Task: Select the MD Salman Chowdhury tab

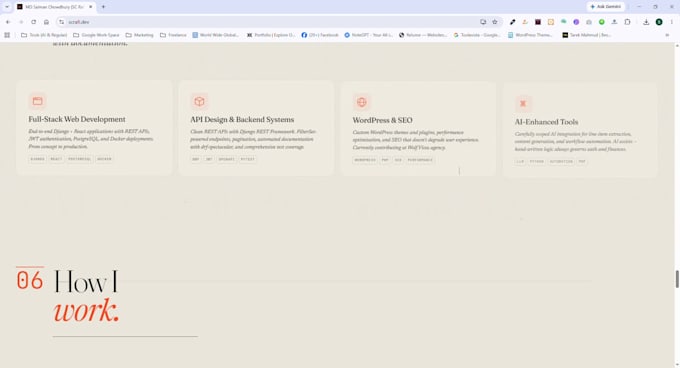Action: point(55,7)
